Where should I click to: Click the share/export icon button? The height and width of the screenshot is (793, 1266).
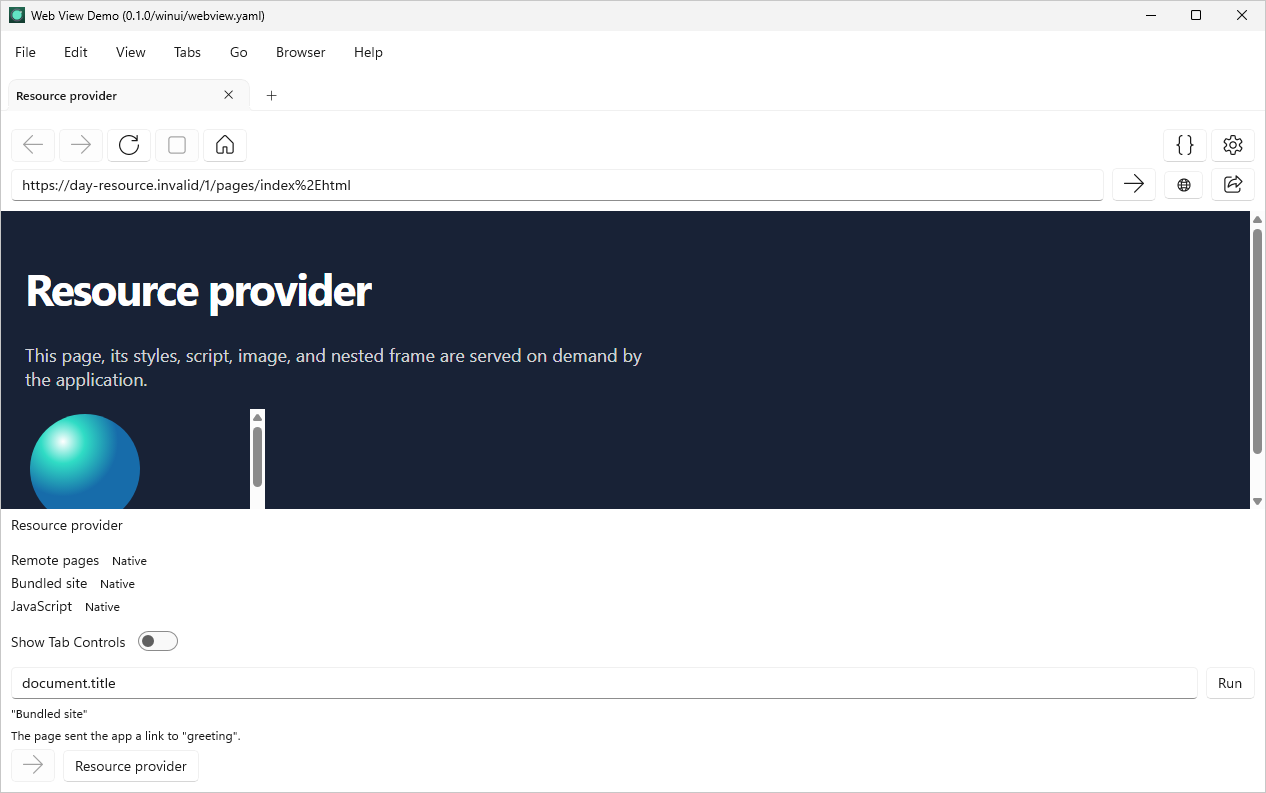coord(1233,184)
